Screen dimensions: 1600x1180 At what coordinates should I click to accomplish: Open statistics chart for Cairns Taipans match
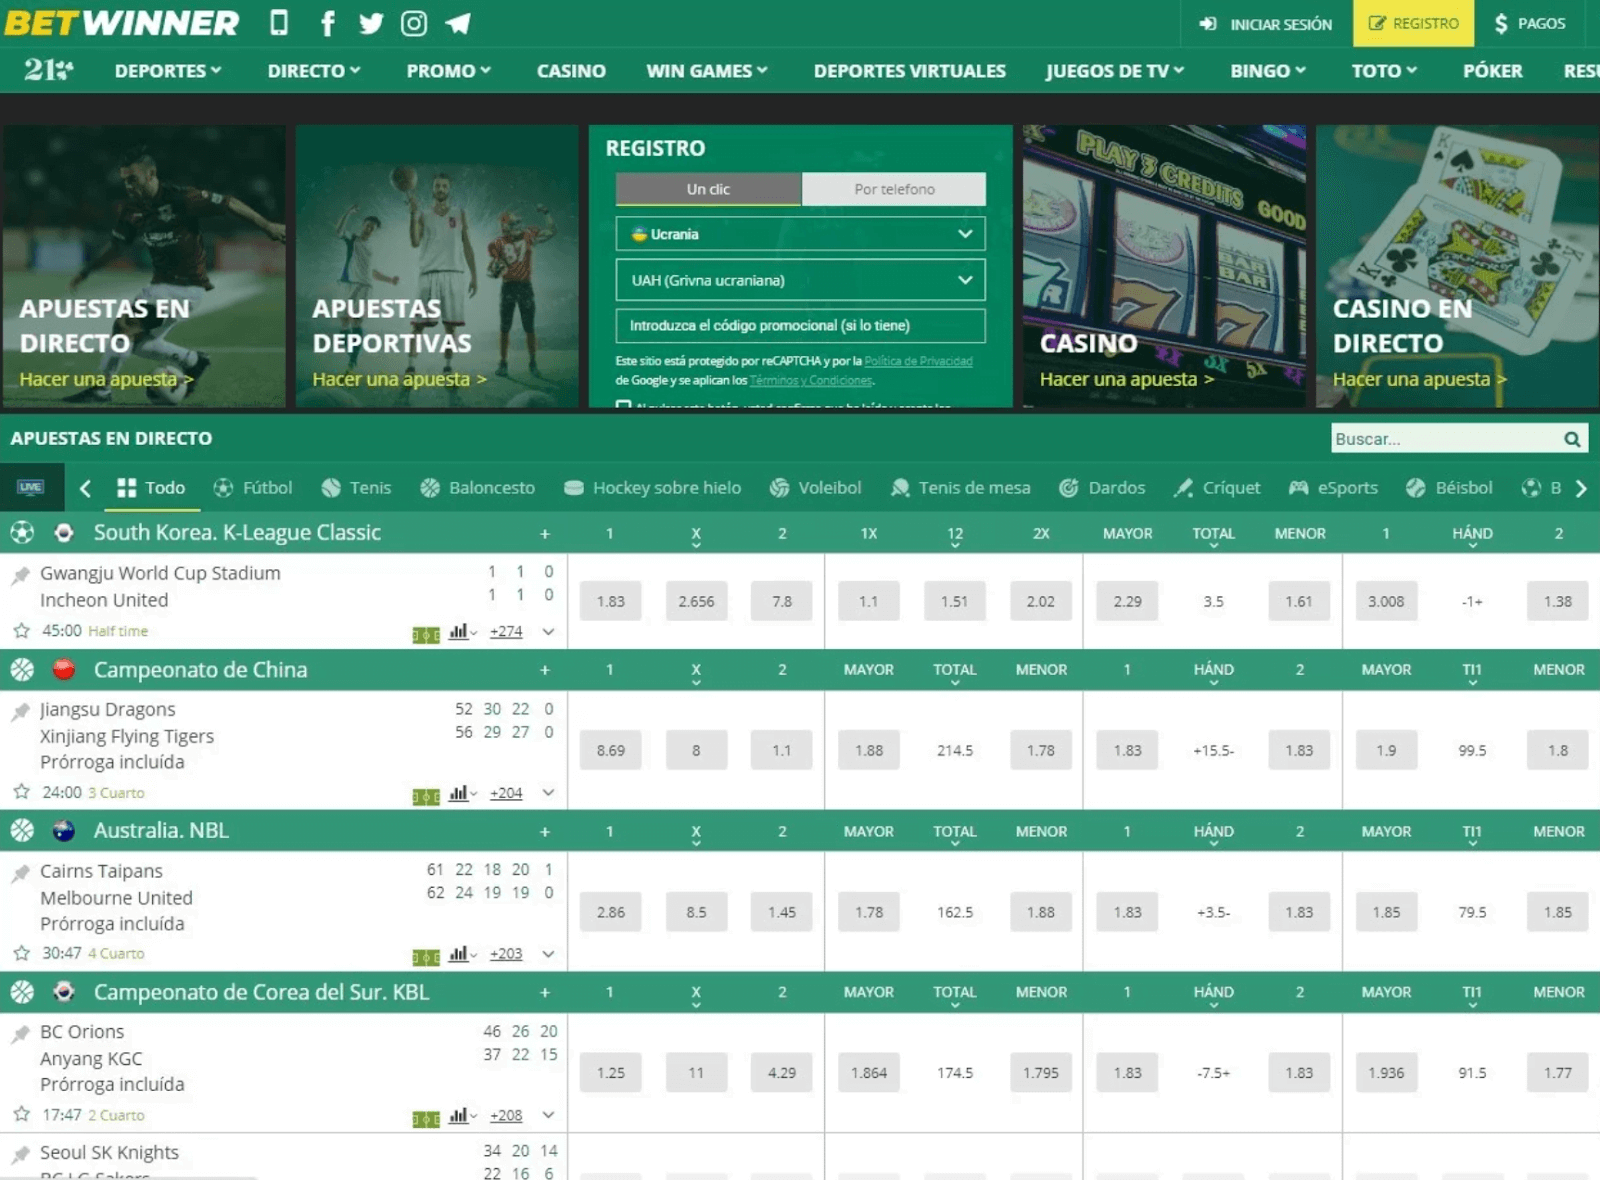point(458,954)
